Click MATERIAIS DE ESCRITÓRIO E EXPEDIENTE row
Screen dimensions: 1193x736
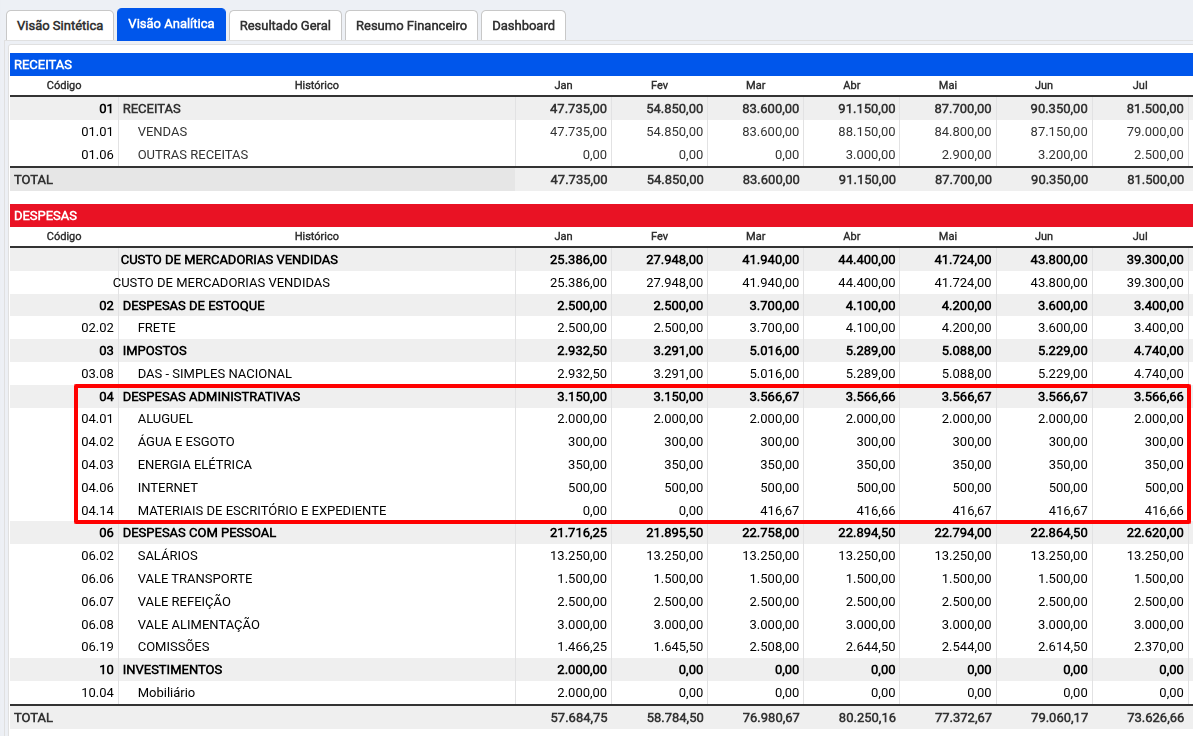coord(261,510)
